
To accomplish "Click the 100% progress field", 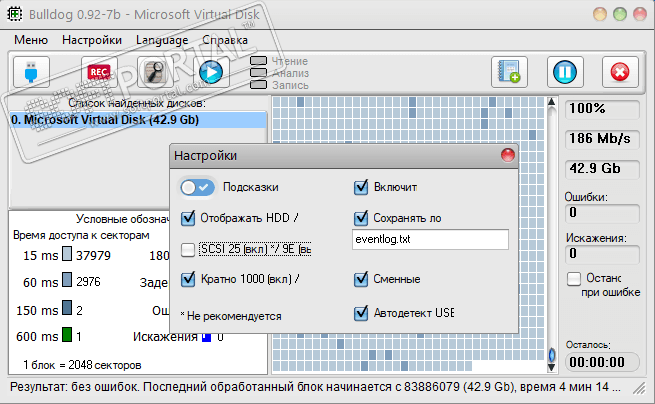I will point(602,109).
